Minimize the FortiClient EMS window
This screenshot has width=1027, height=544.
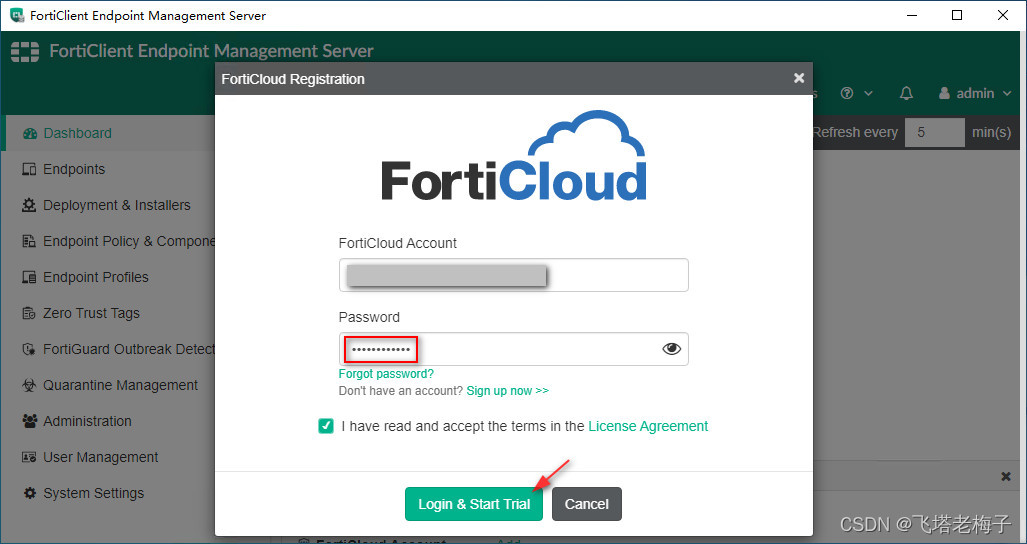[x=911, y=16]
